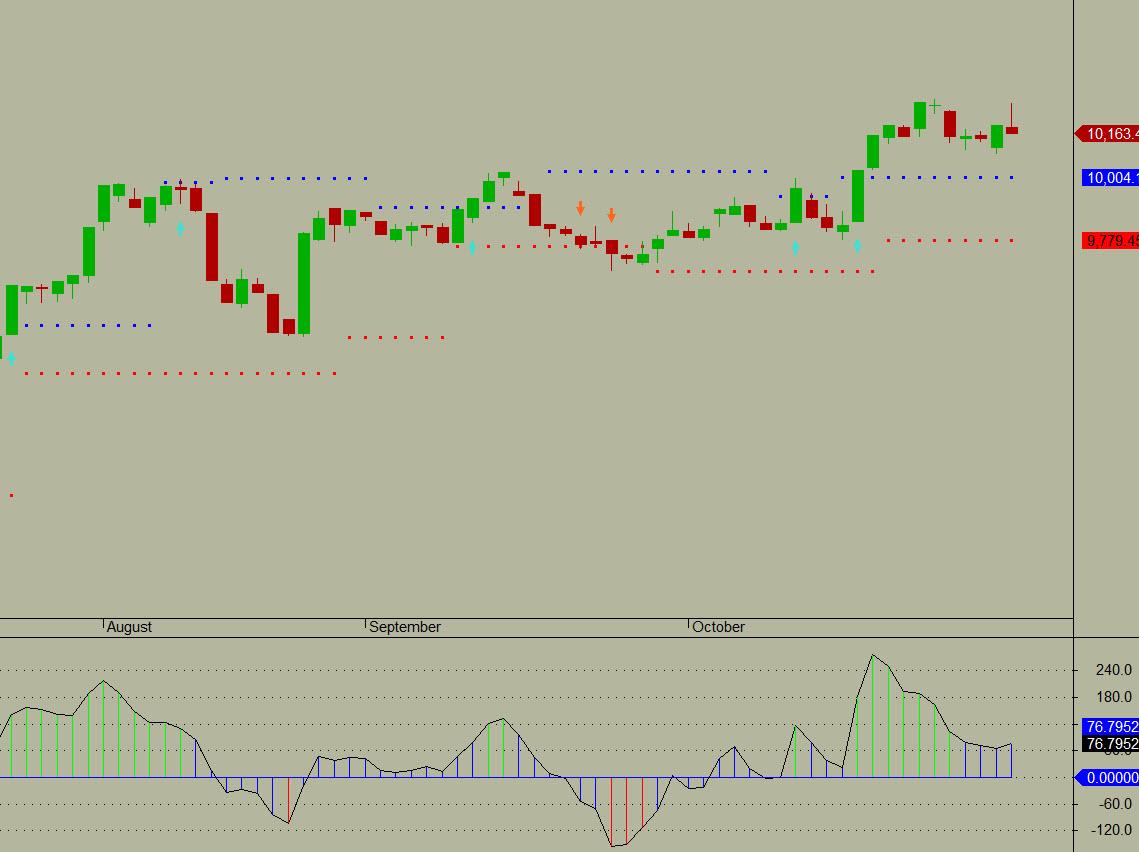This screenshot has width=1139, height=852.
Task: Select the October label on time axis
Action: (718, 627)
